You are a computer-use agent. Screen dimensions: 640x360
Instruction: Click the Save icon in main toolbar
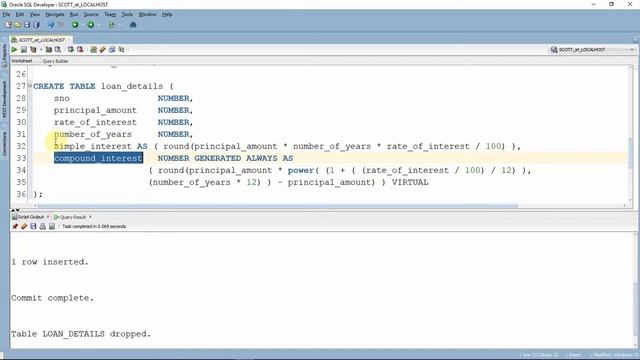(x=27, y=25)
